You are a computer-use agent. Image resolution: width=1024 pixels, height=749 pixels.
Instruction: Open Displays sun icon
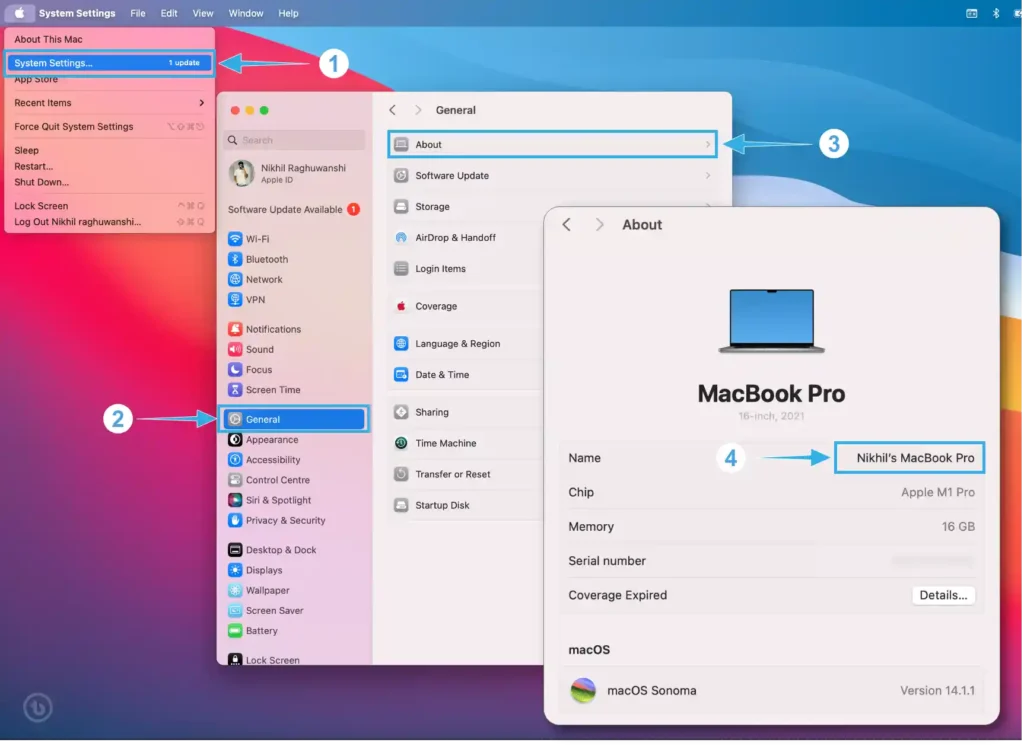235,570
